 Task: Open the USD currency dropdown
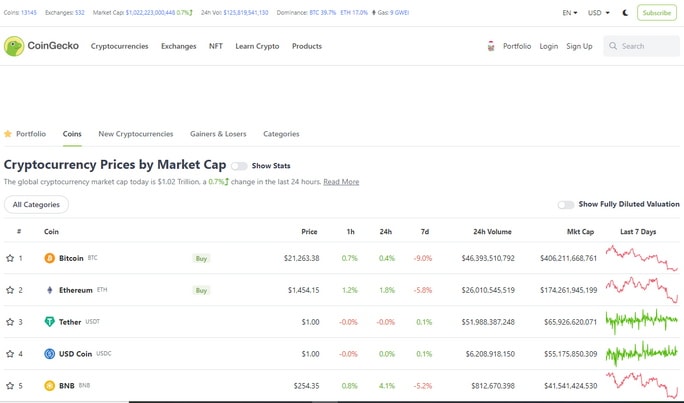pyautogui.click(x=598, y=13)
